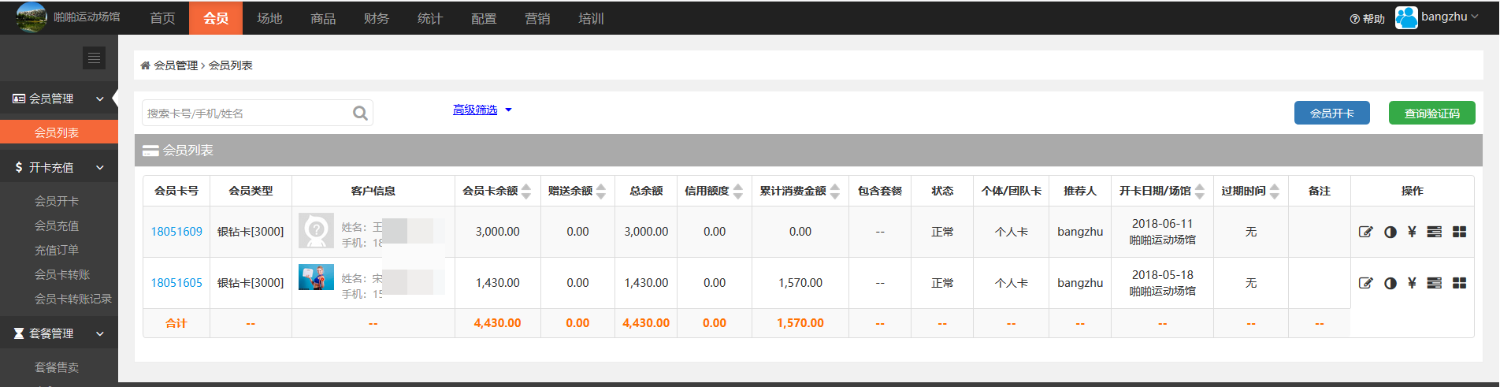Select 会员列表 in sidebar
Viewport: 1500px width, 387px height.
click(59, 132)
